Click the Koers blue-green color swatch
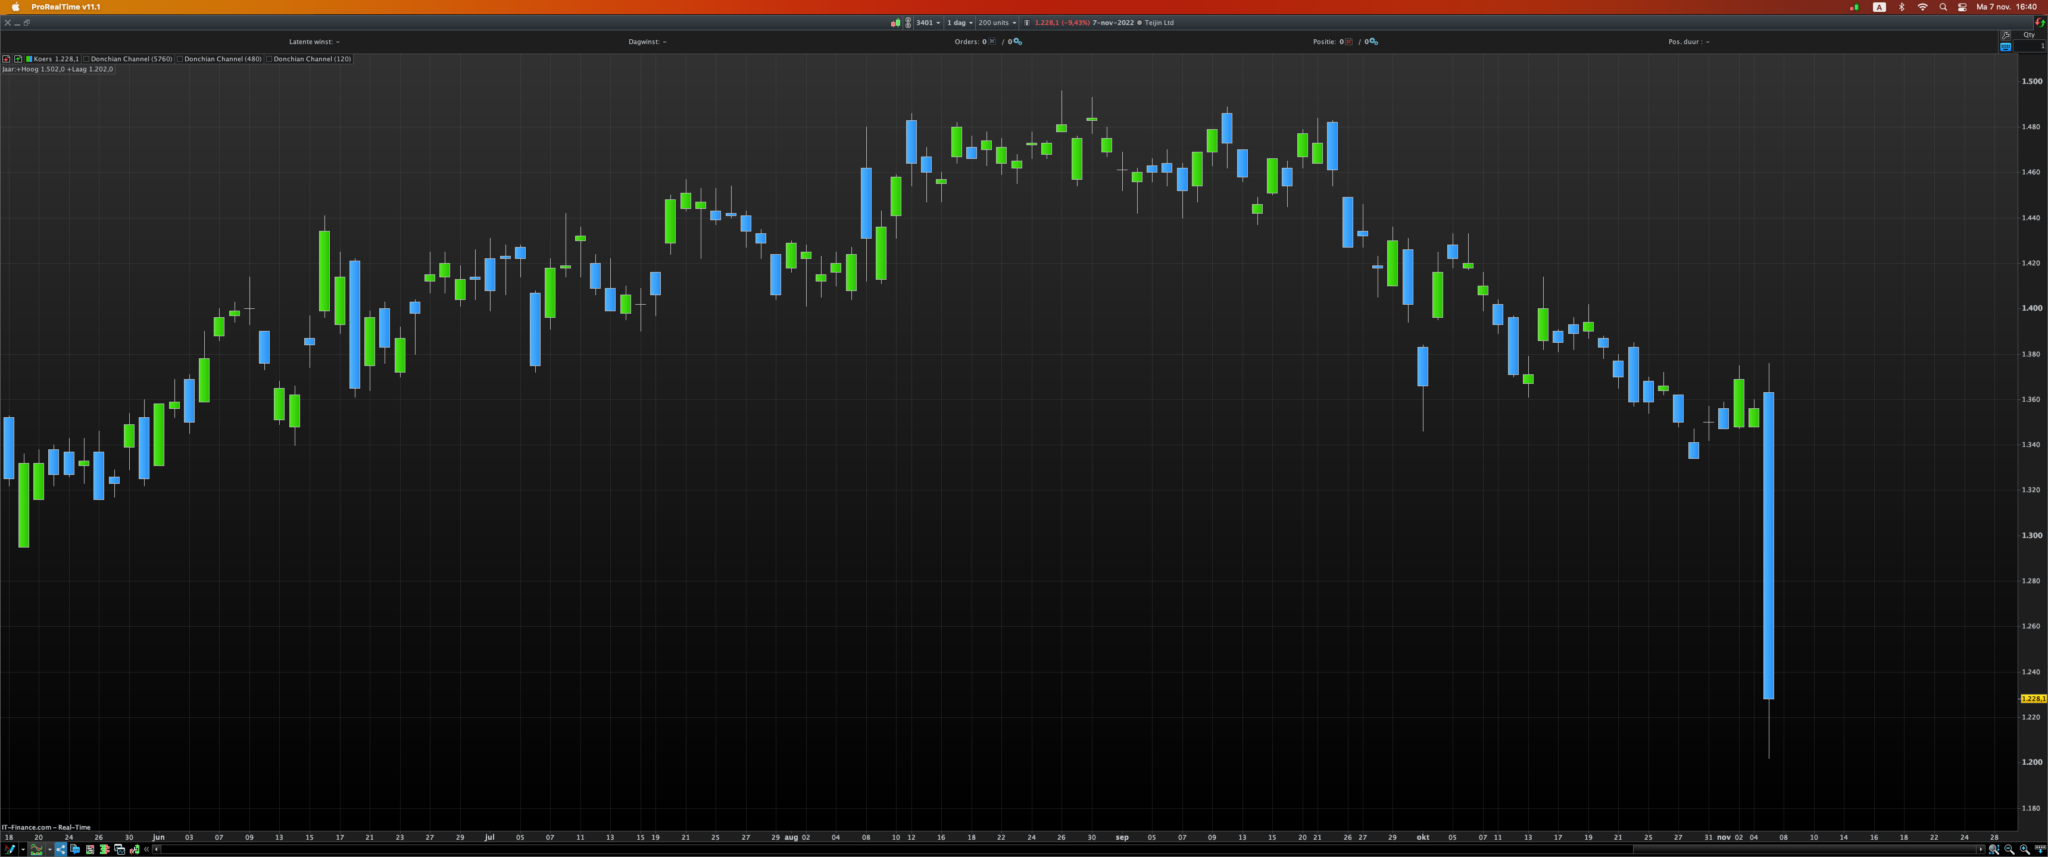Viewport: 2048px width, 857px height. [29, 59]
